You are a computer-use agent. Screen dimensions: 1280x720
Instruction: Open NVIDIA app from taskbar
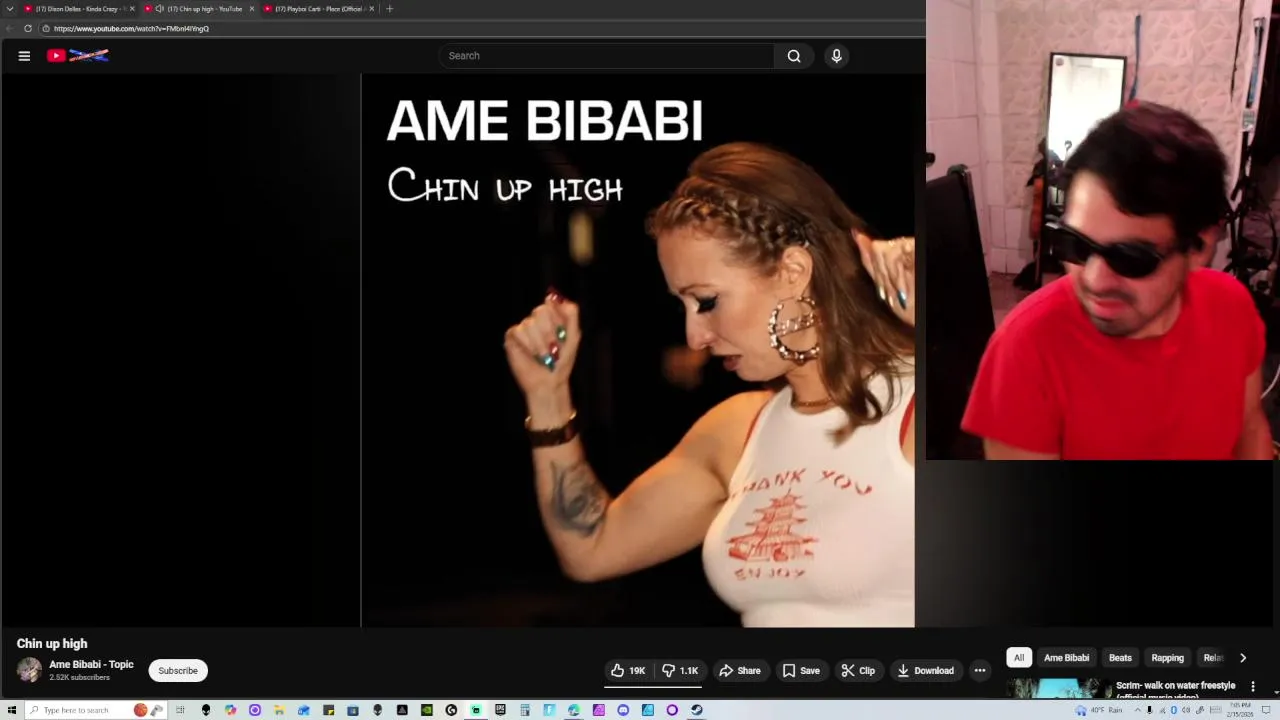pos(427,710)
